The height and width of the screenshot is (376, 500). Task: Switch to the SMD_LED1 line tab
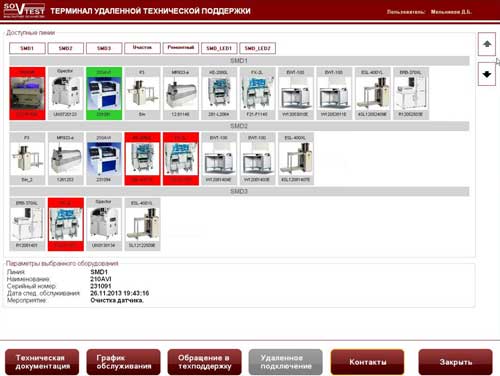[219, 48]
